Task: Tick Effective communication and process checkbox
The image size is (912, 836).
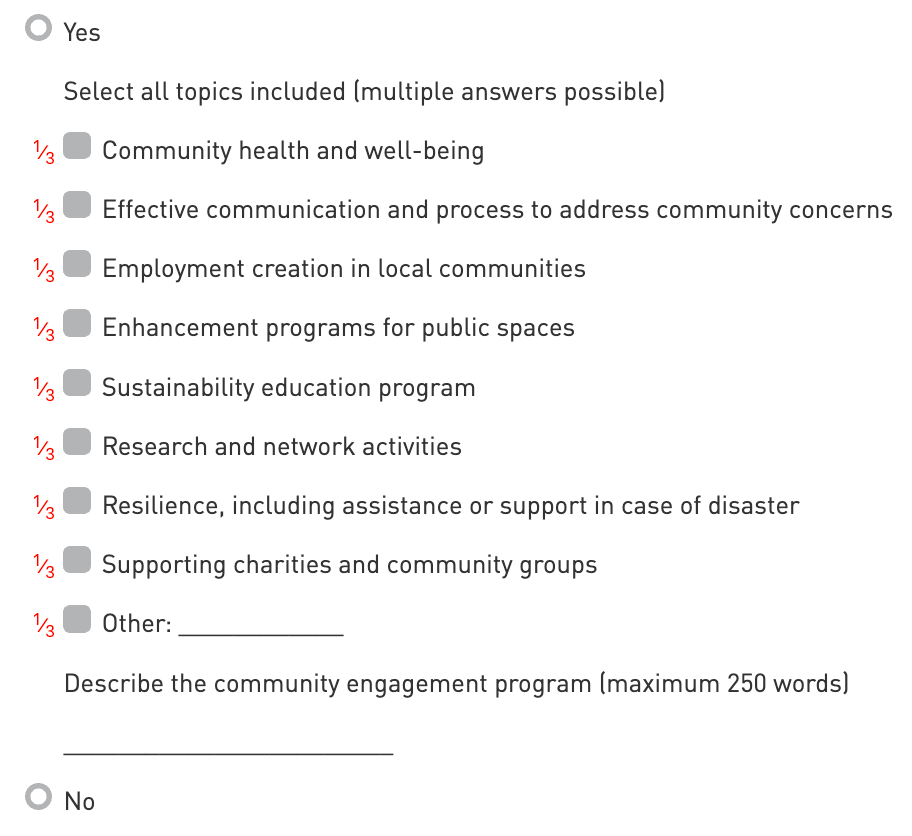Action: click(x=78, y=206)
